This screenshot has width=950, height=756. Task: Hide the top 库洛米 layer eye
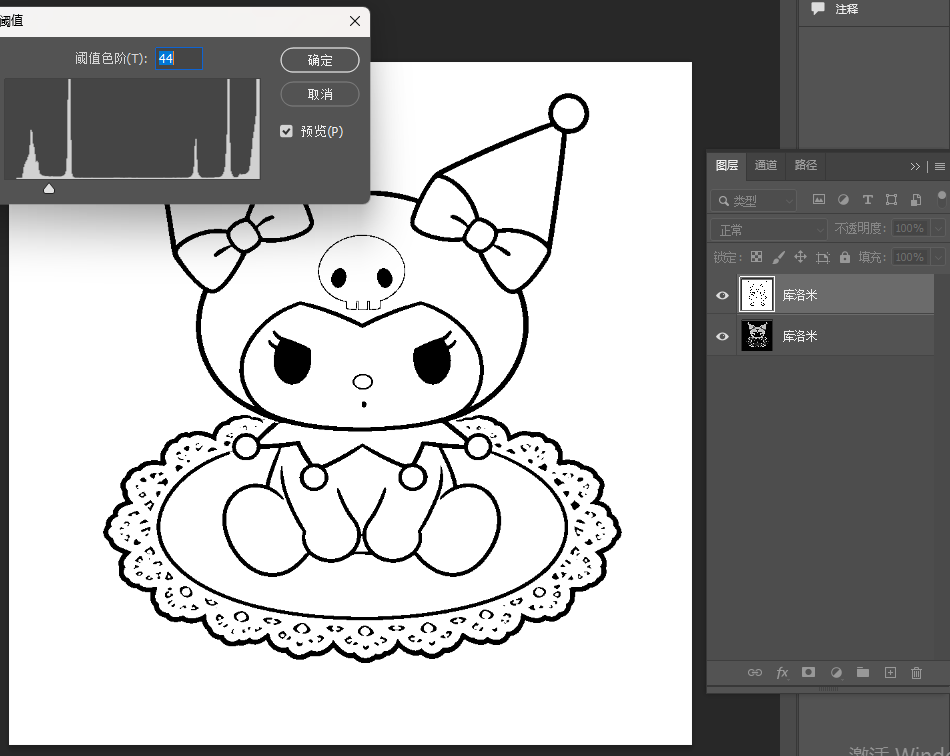pyautogui.click(x=722, y=295)
